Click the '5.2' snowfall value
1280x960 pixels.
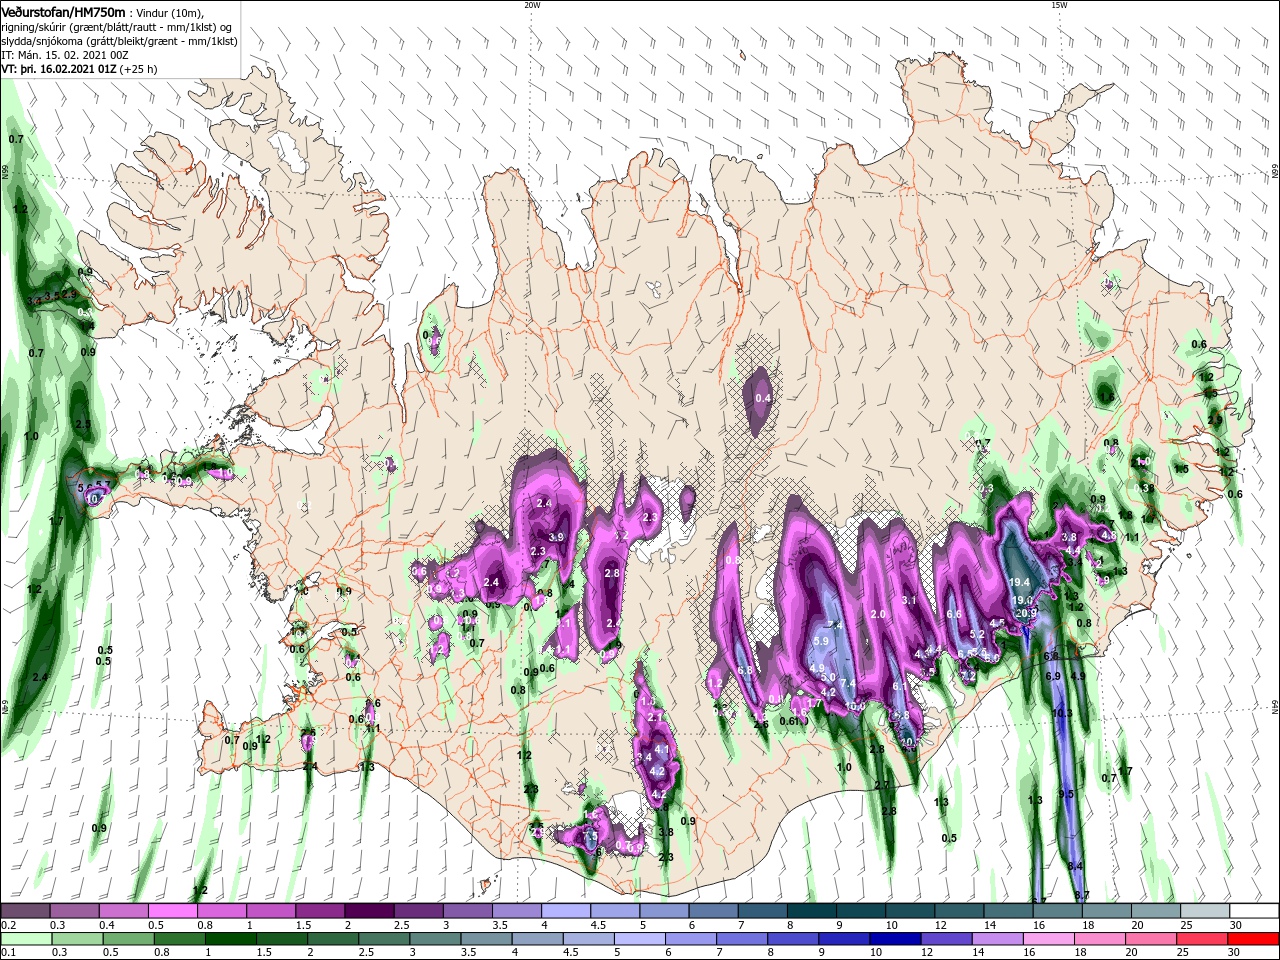click(977, 634)
